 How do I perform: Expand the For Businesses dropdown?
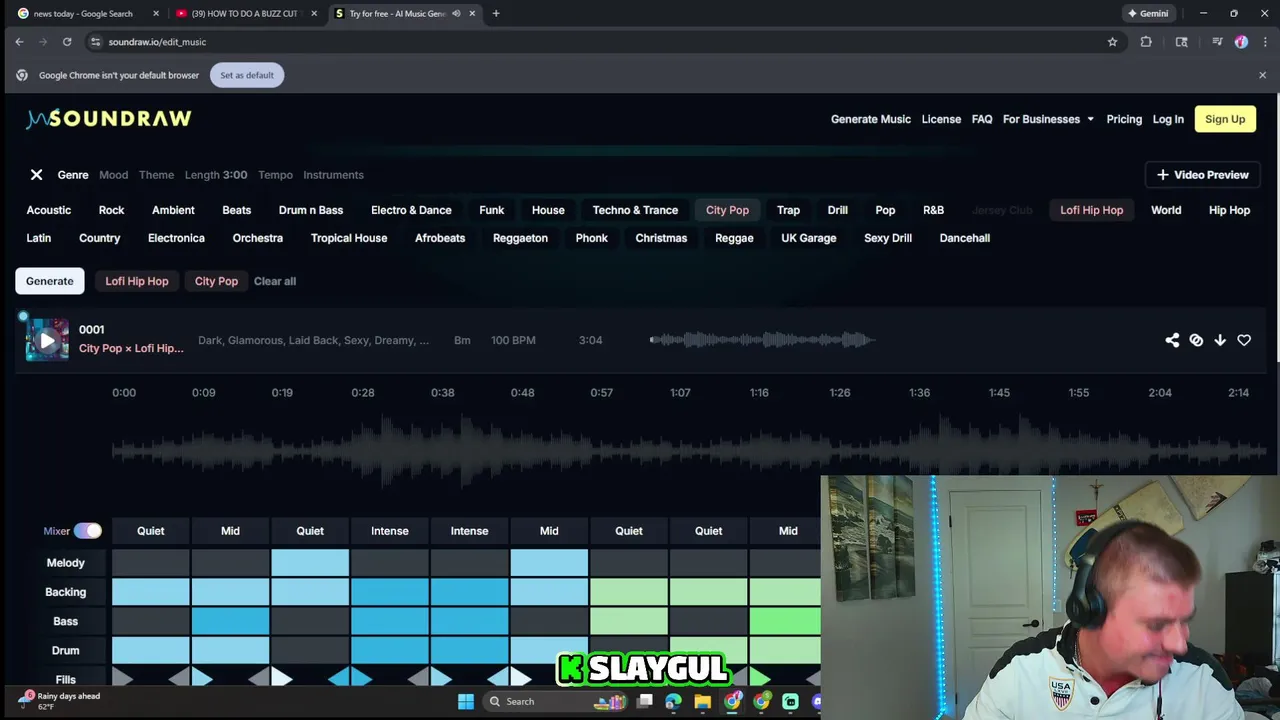coord(1048,119)
